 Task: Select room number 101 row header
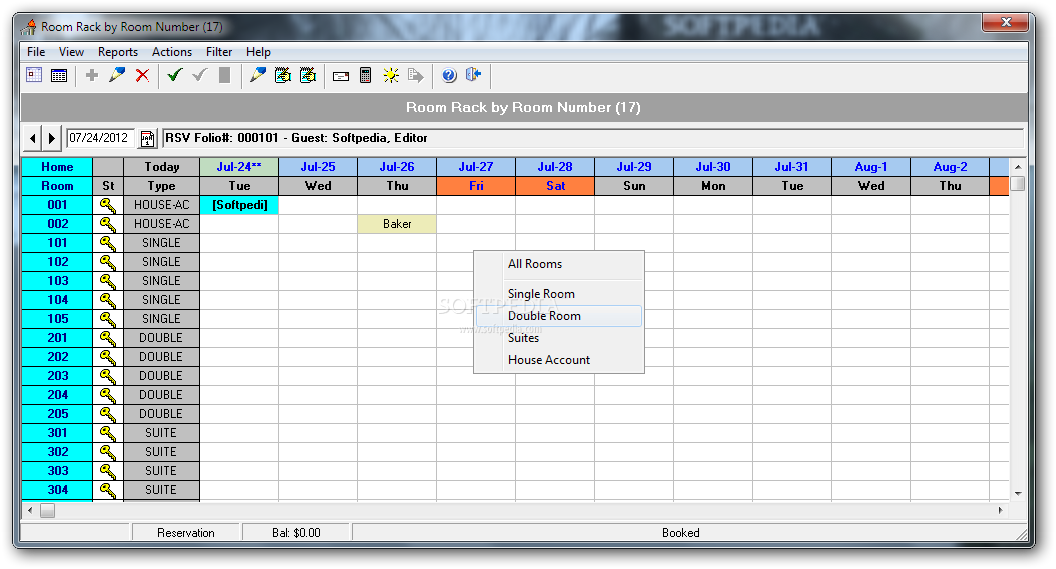[57, 243]
